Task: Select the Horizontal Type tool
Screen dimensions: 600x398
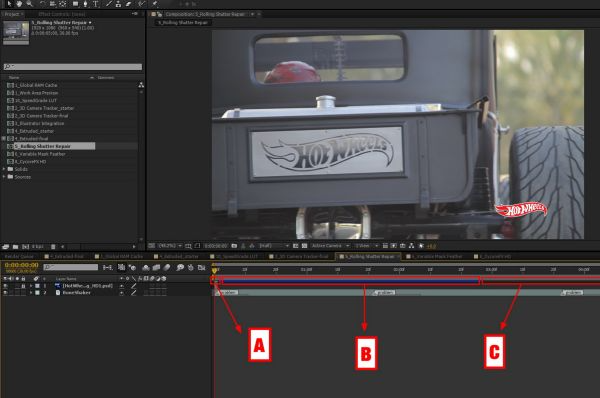Action: point(96,3)
